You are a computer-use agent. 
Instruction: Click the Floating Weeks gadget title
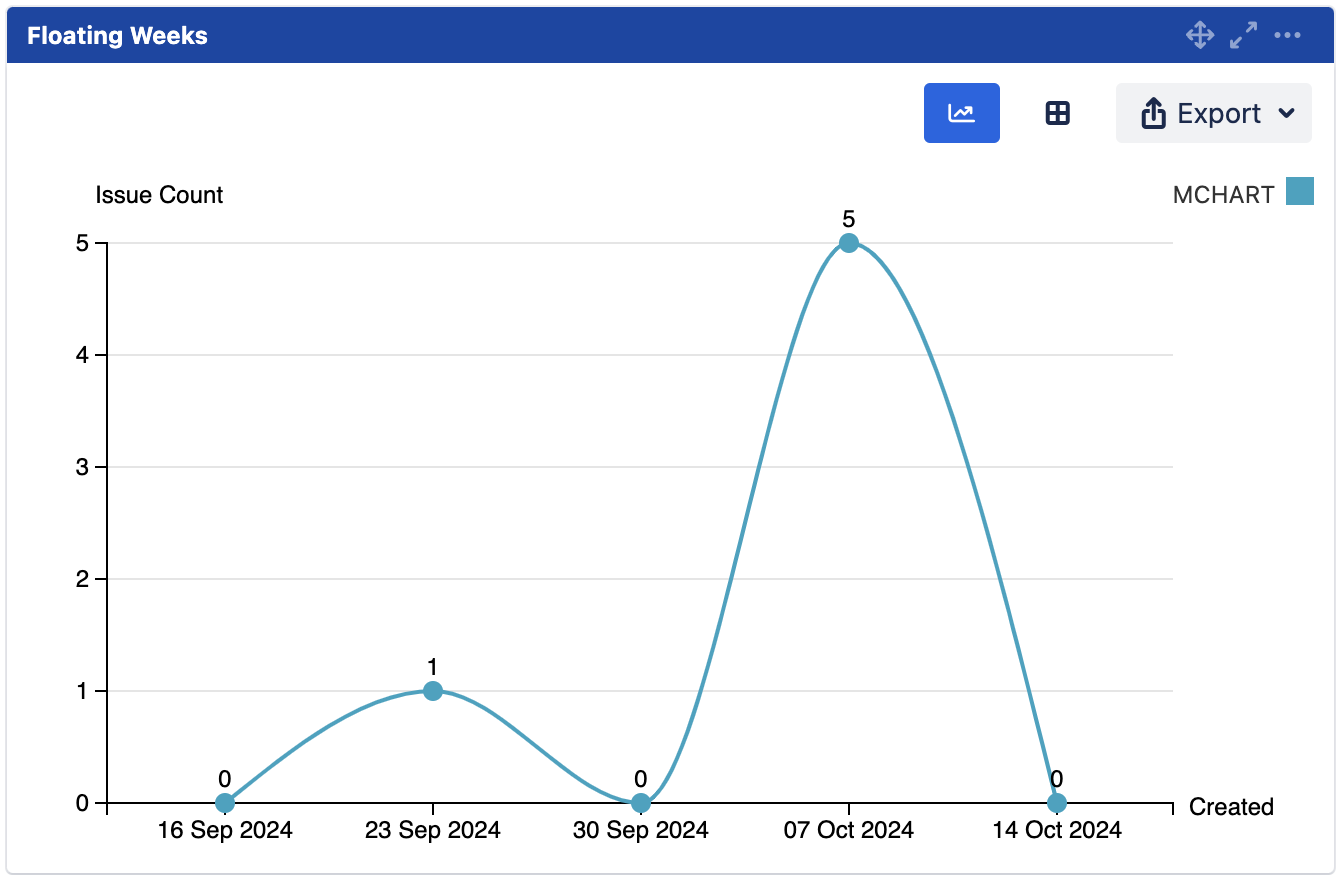coord(117,35)
